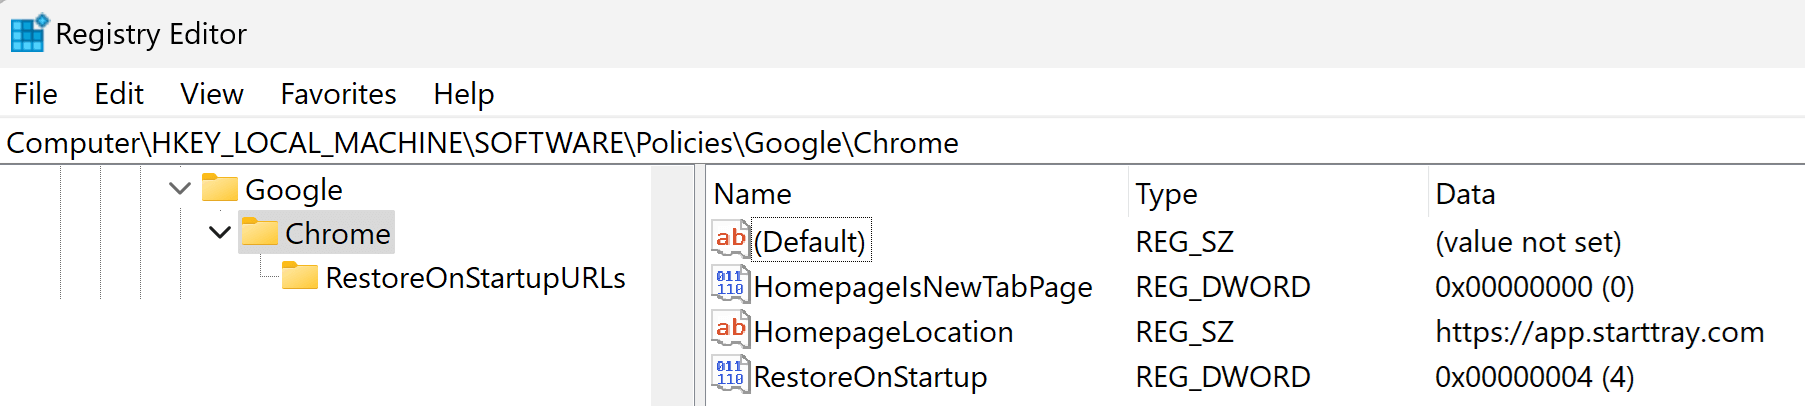Select the HomepageLocation value
The image size is (1805, 418).
tap(884, 332)
